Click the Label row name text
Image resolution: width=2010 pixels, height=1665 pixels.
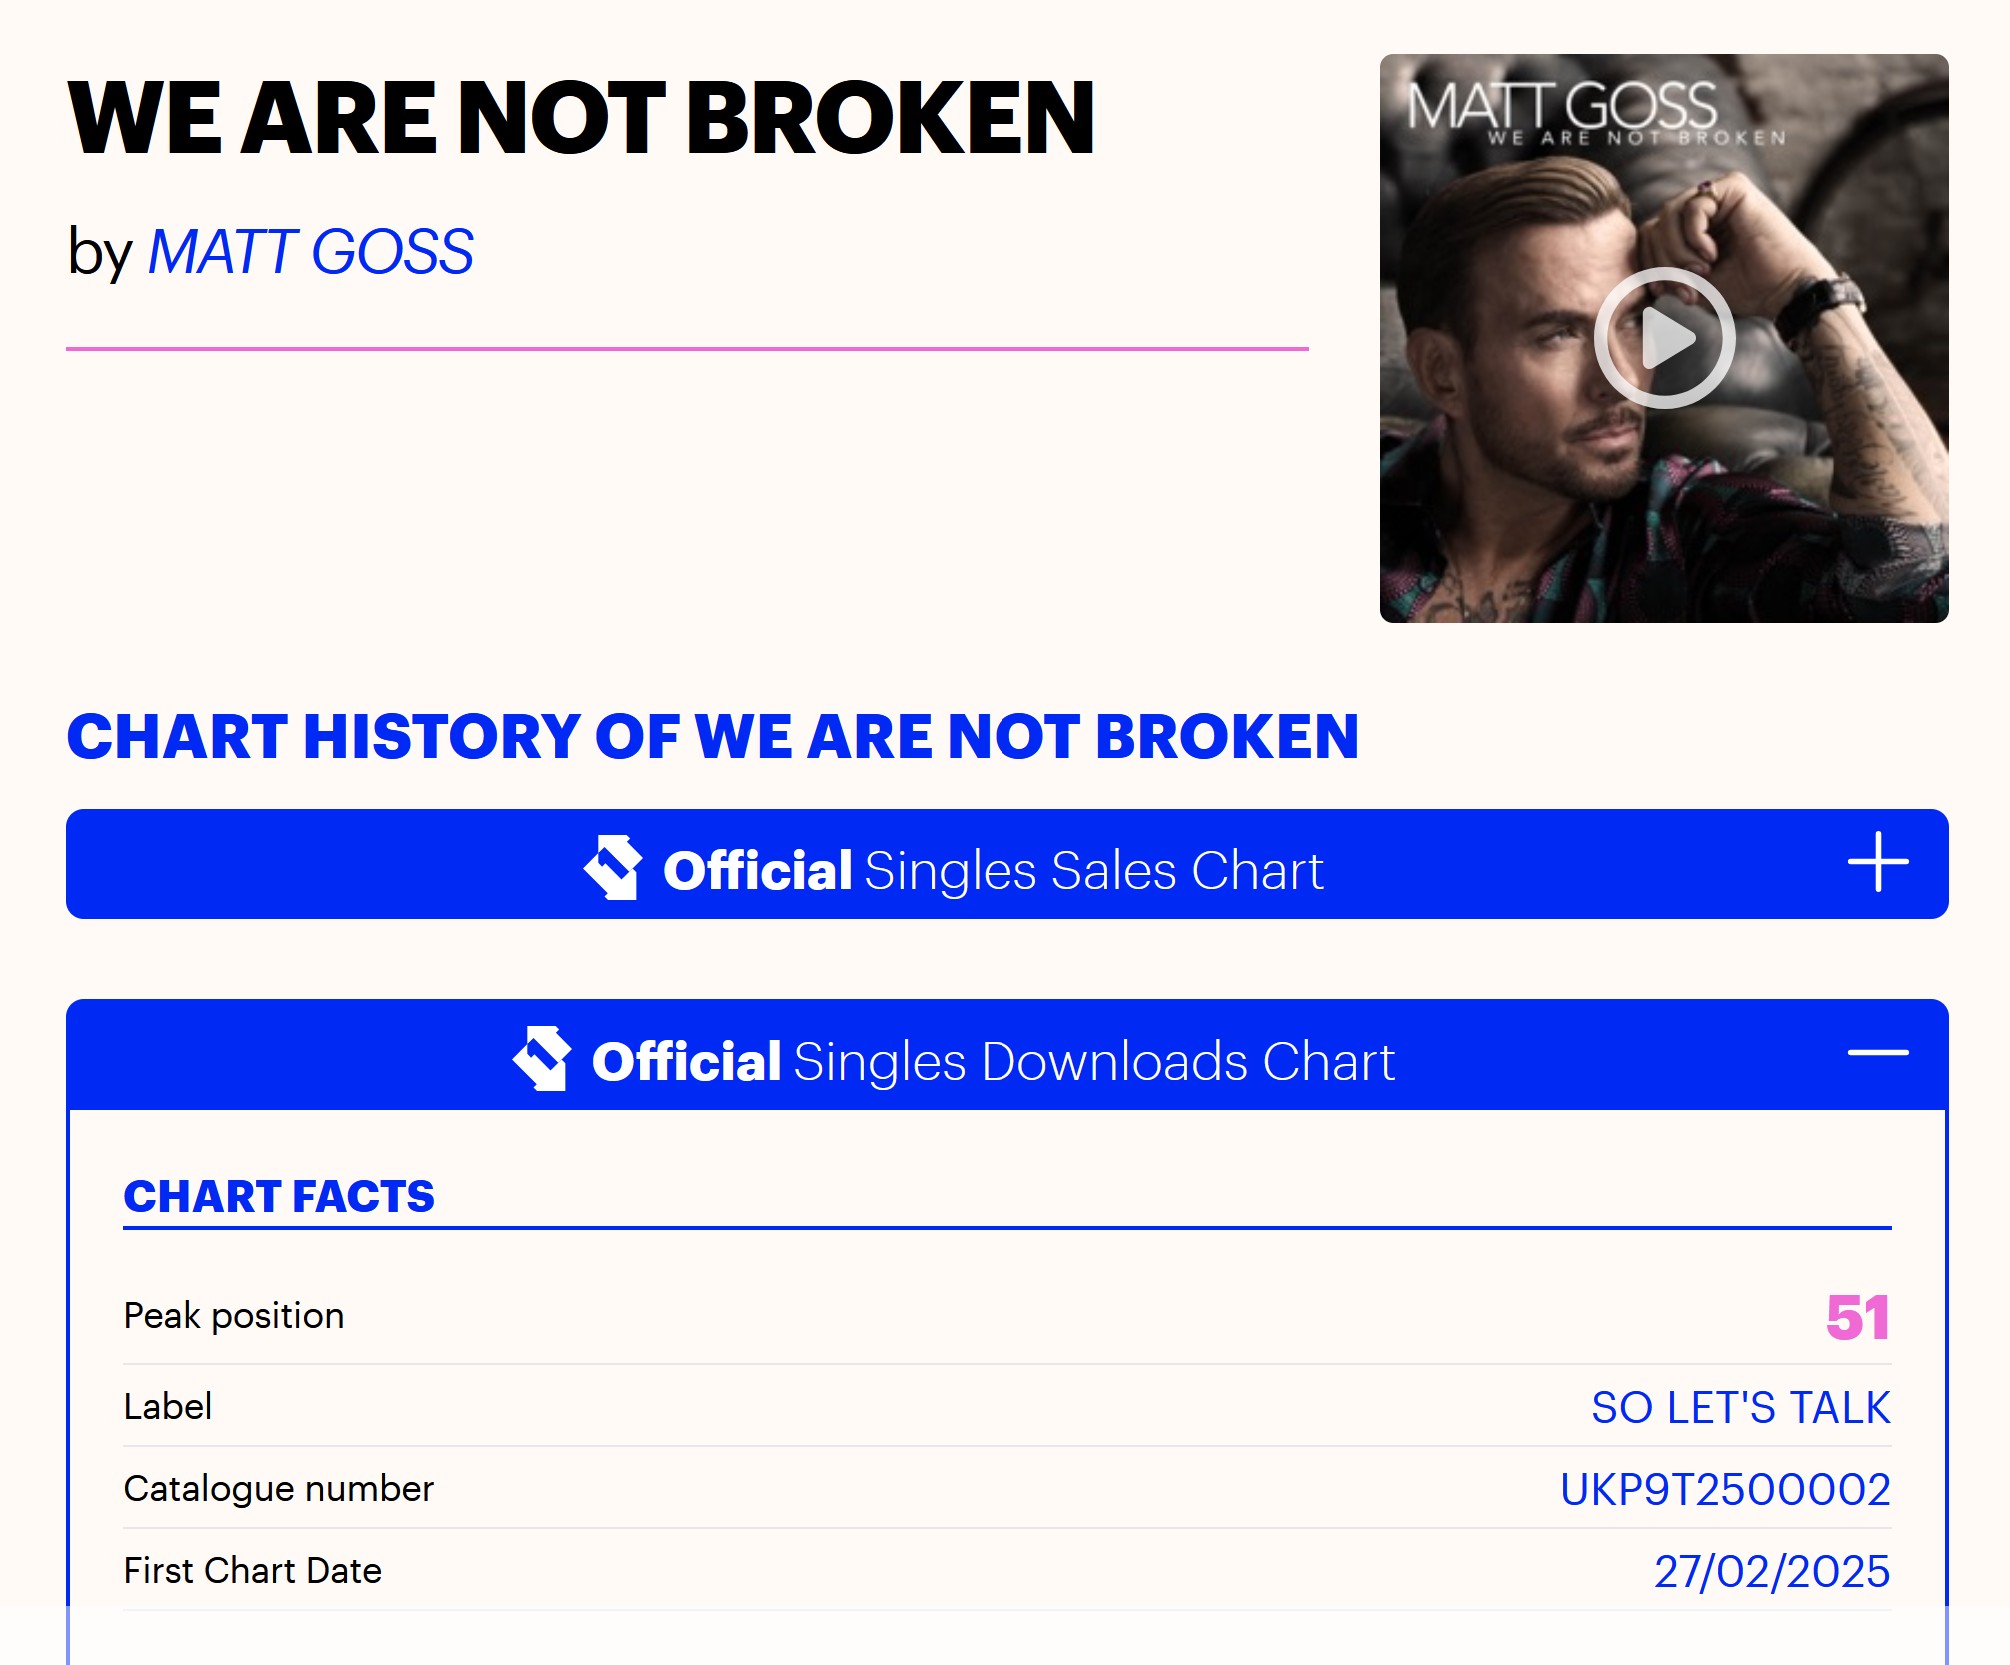point(168,1407)
